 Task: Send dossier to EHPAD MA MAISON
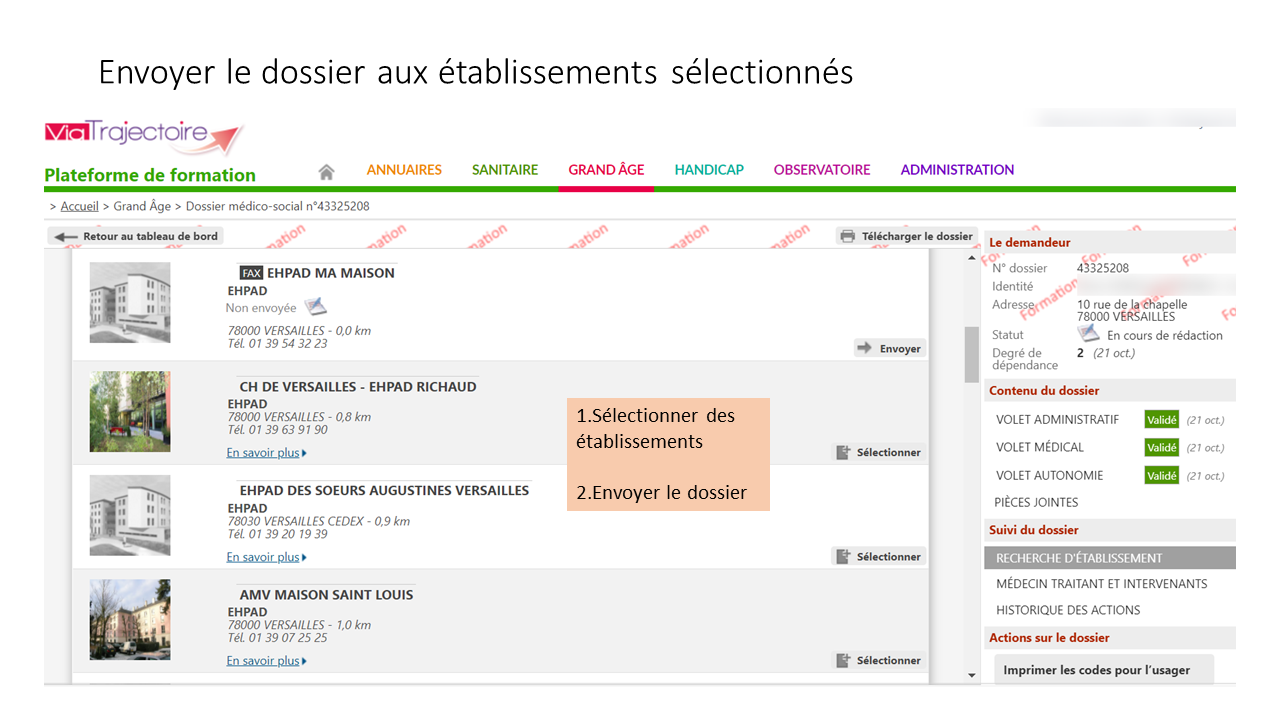pos(890,348)
